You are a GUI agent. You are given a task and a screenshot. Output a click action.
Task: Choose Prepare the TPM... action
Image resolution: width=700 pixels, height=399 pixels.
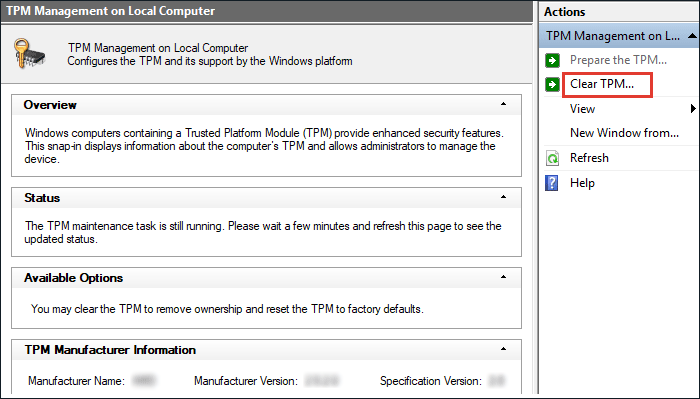618,60
